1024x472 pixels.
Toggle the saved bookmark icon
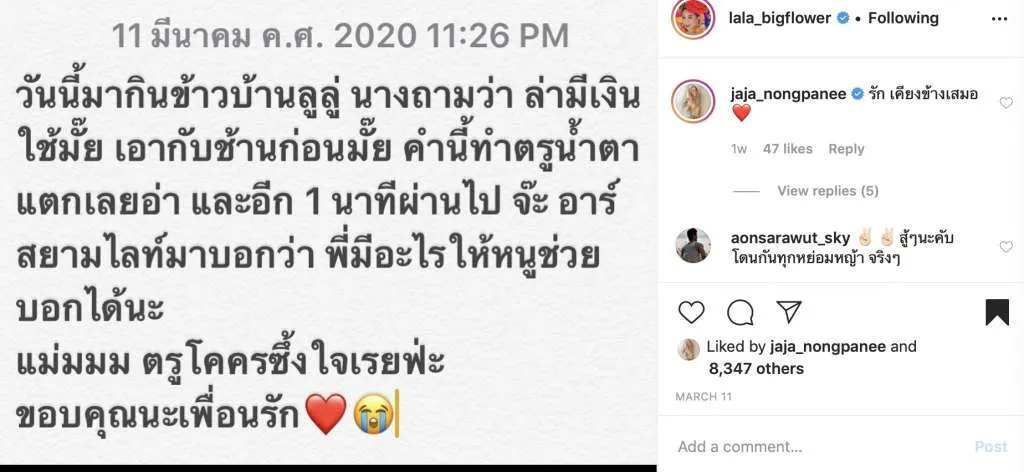pos(997,312)
